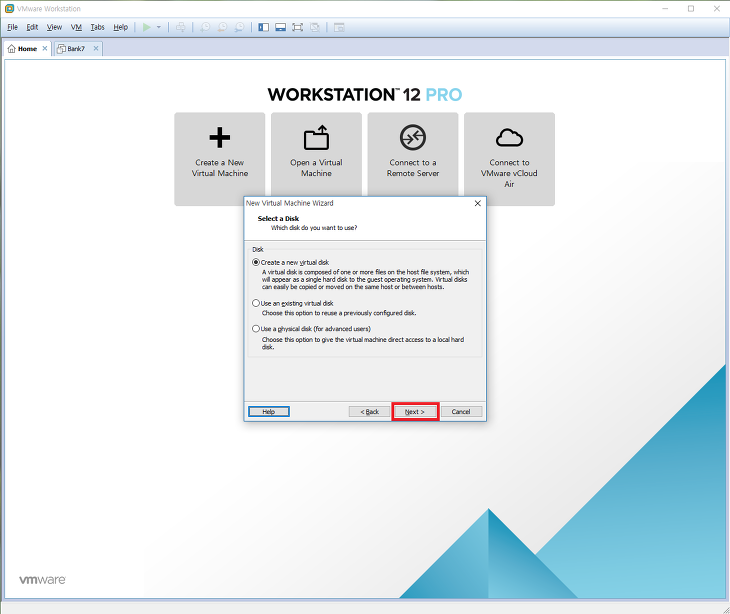The width and height of the screenshot is (730, 614).
Task: Open the Snapshot Manager toolbar icon
Action: 239,27
